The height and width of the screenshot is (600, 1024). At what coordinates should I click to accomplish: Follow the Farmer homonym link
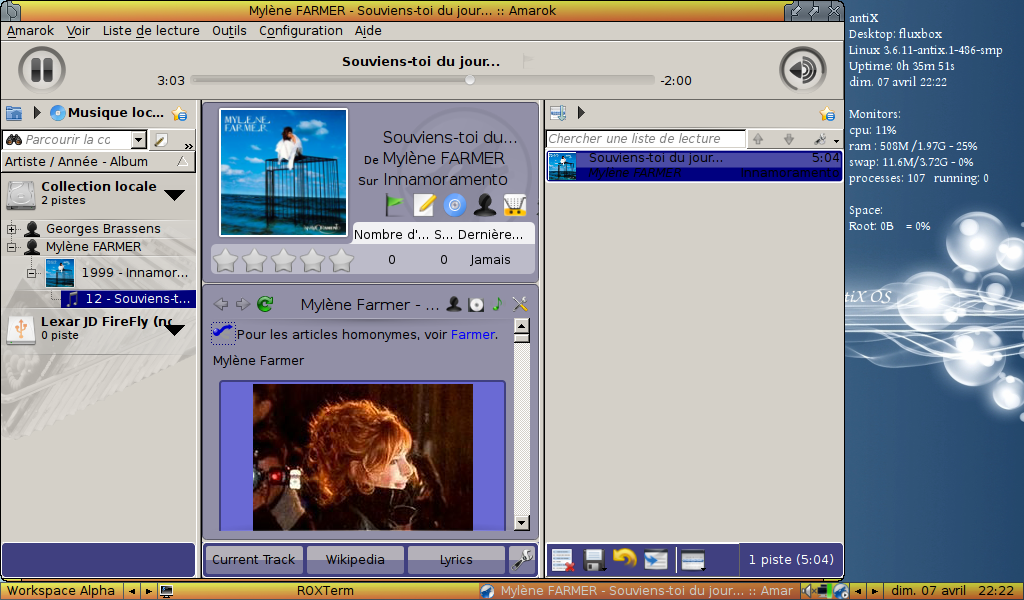473,334
